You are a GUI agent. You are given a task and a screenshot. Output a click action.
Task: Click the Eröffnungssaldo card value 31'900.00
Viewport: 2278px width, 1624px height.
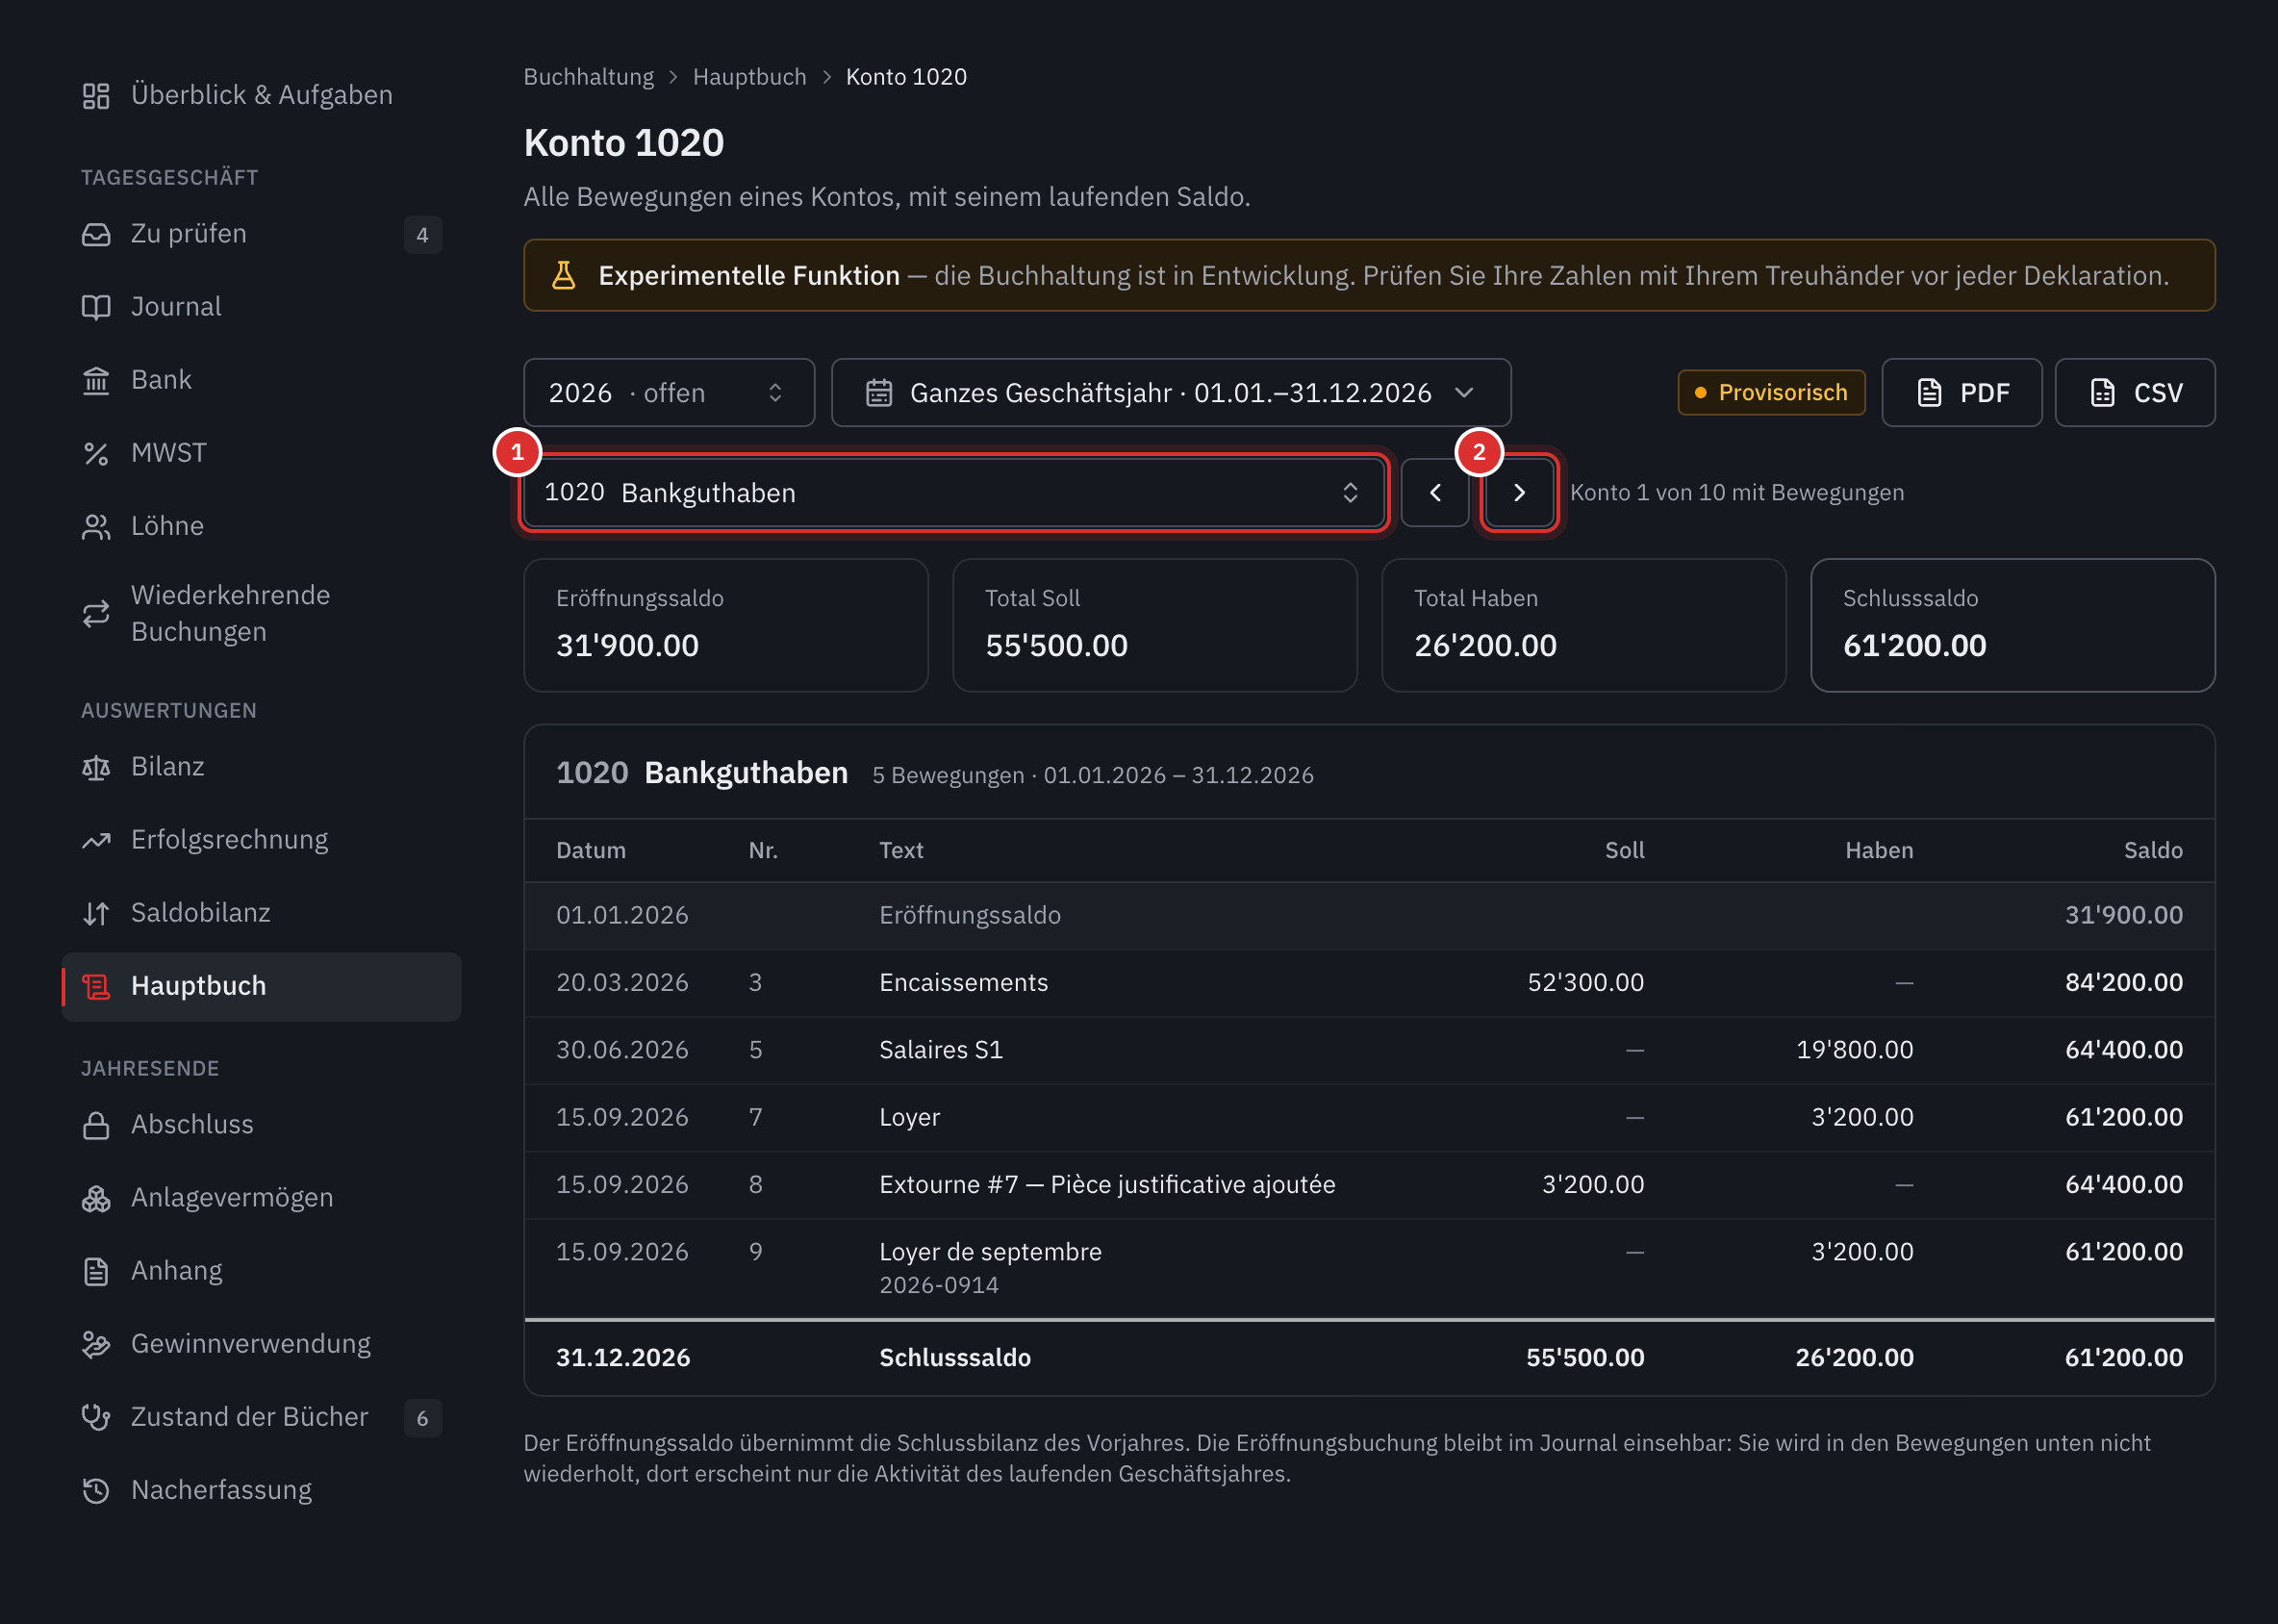[x=627, y=645]
